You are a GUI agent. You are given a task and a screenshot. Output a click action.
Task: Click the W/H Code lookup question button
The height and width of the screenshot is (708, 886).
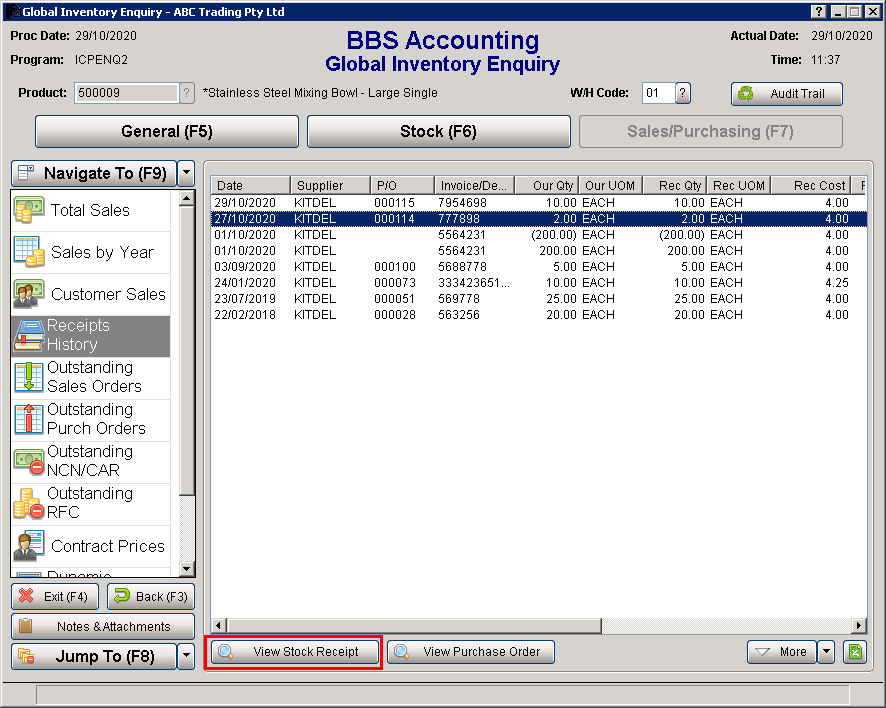coord(683,93)
